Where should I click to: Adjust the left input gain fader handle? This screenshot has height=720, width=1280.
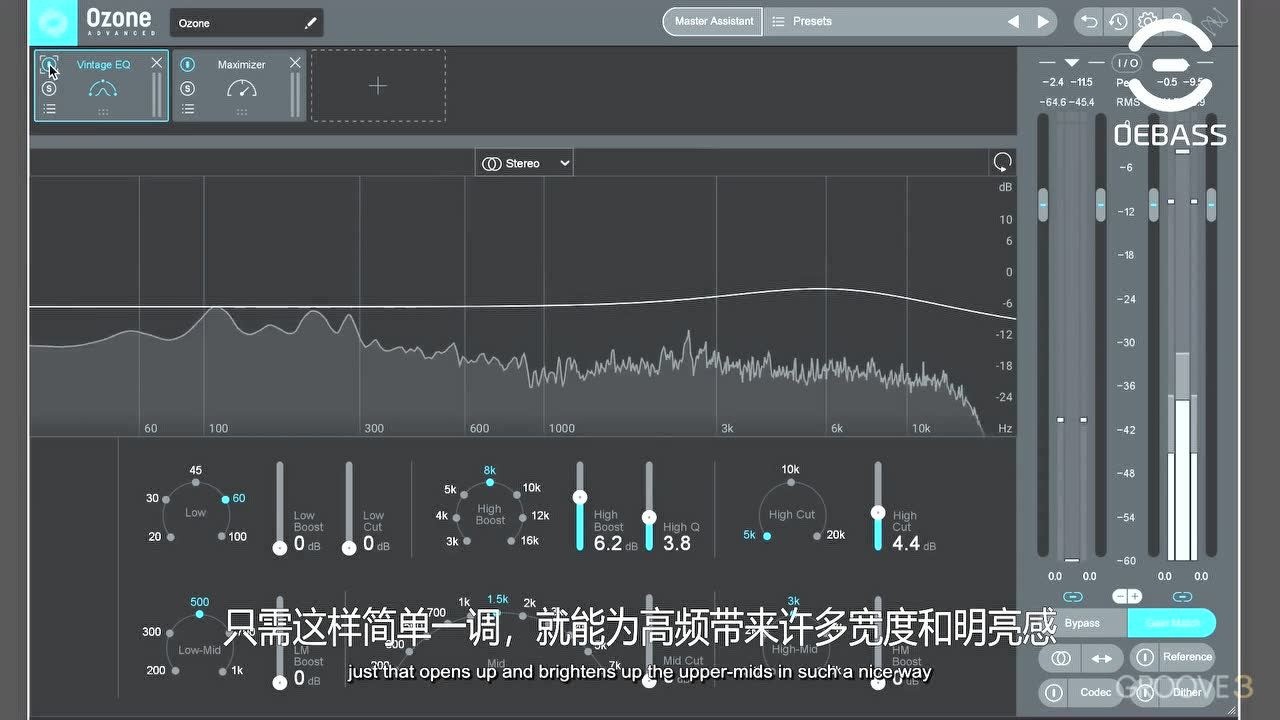point(1043,205)
